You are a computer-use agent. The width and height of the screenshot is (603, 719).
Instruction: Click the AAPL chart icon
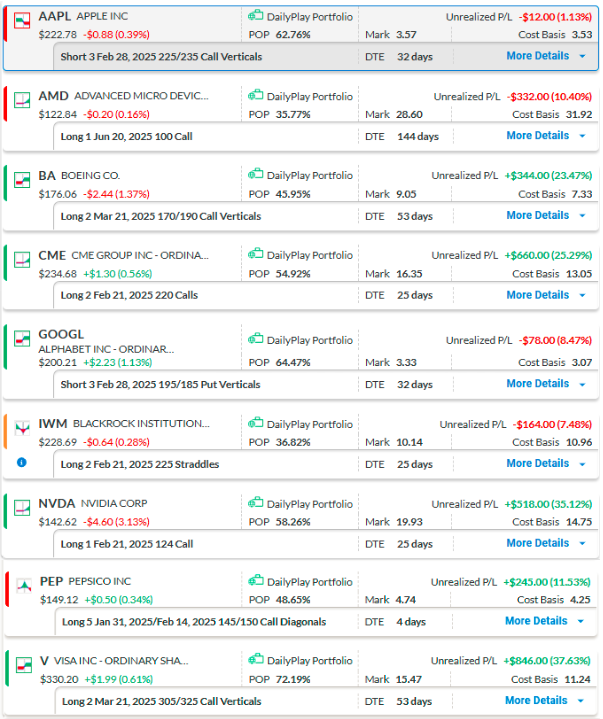22,21
